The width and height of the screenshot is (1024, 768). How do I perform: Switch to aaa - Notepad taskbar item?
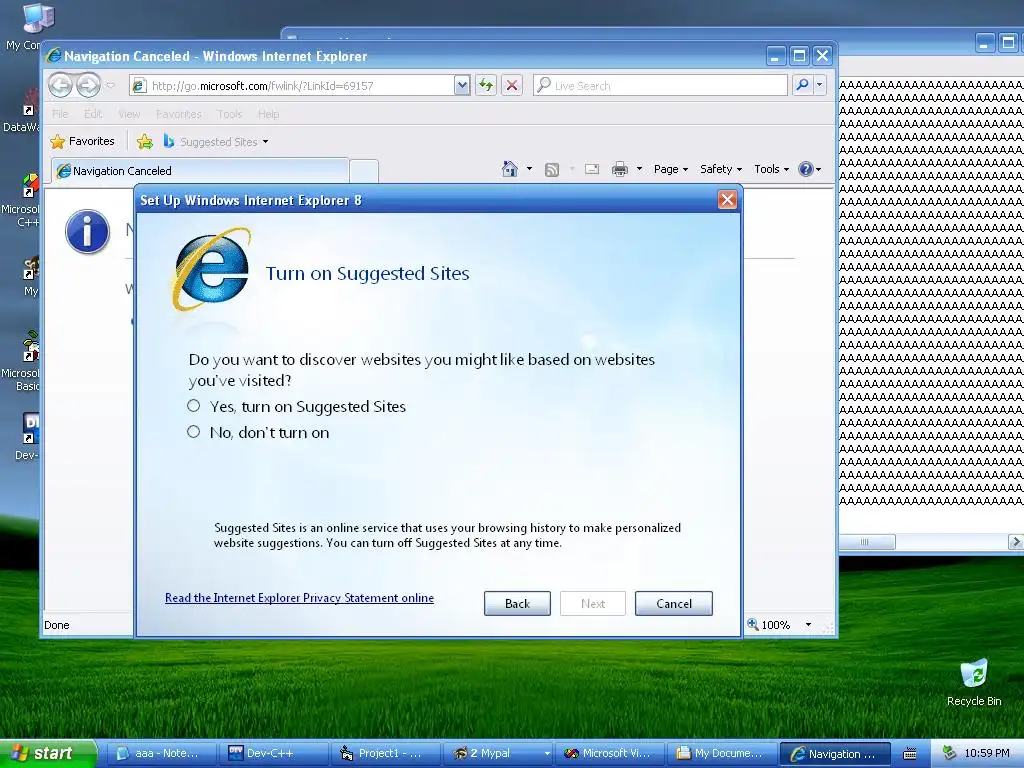pos(161,753)
